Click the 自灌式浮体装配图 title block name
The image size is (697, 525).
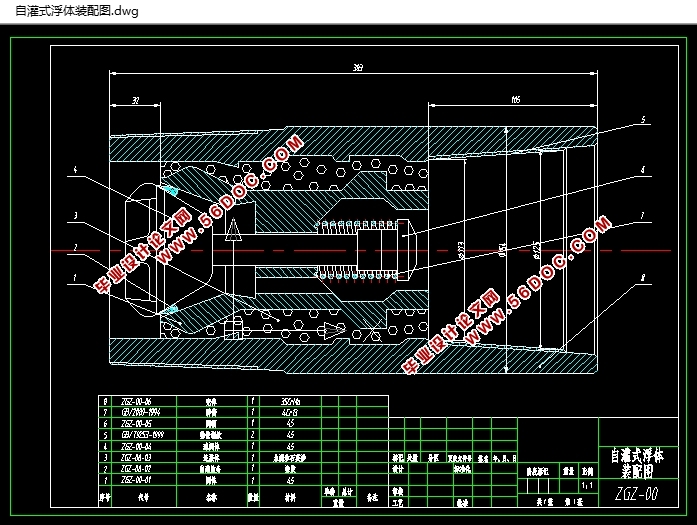click(635, 461)
